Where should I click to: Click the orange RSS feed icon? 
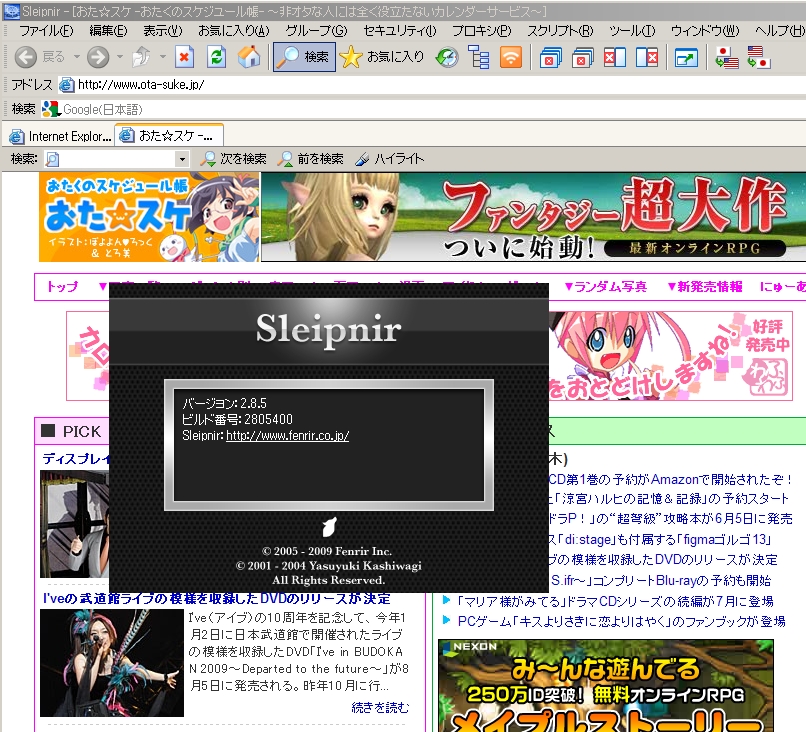511,57
